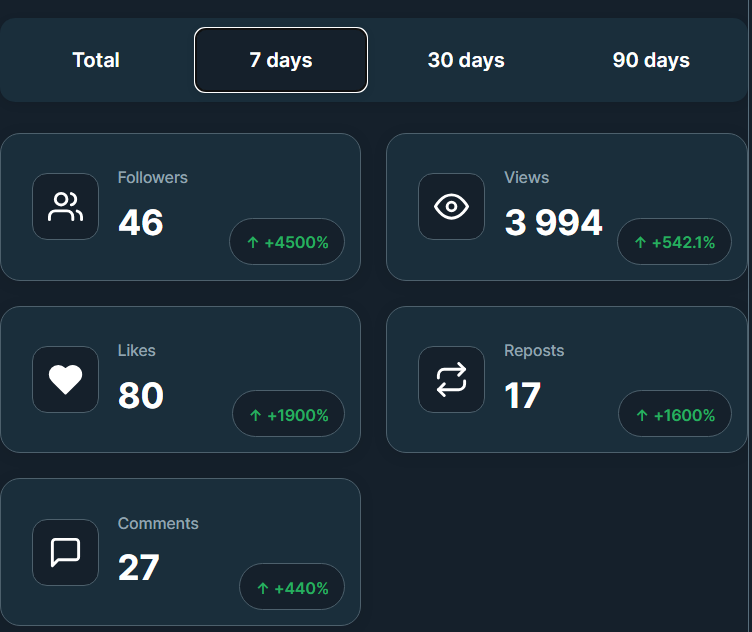Click the Likes heart icon
The height and width of the screenshot is (632, 752).
[x=66, y=380]
